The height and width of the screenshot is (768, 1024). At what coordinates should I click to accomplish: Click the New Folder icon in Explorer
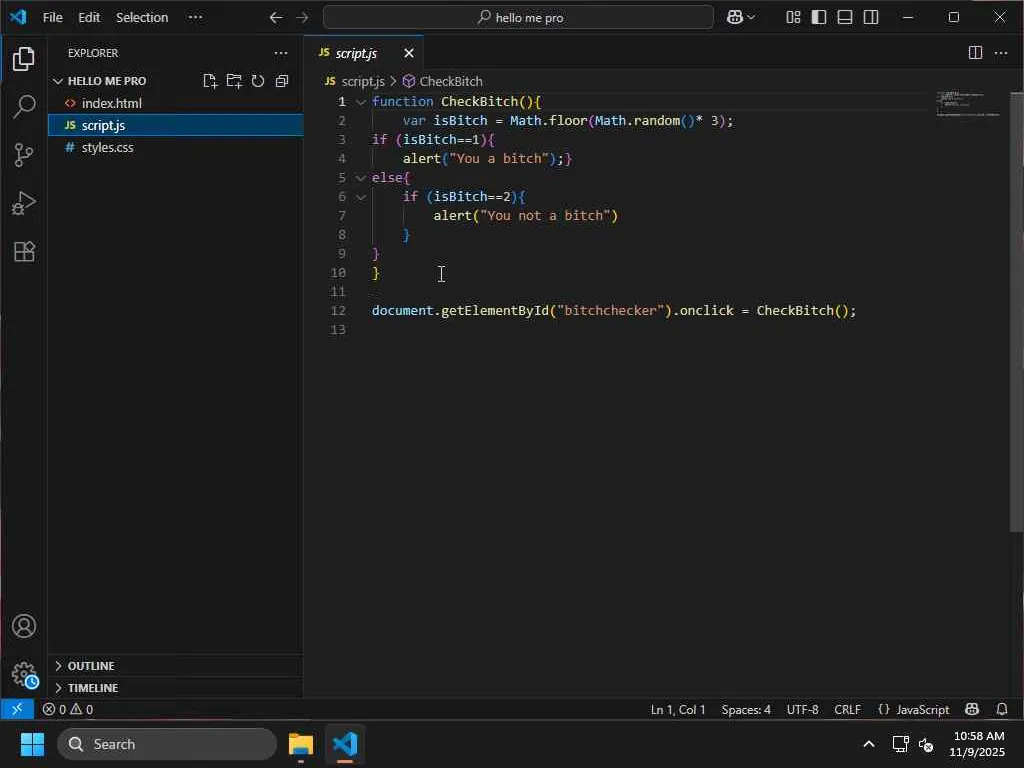point(234,81)
